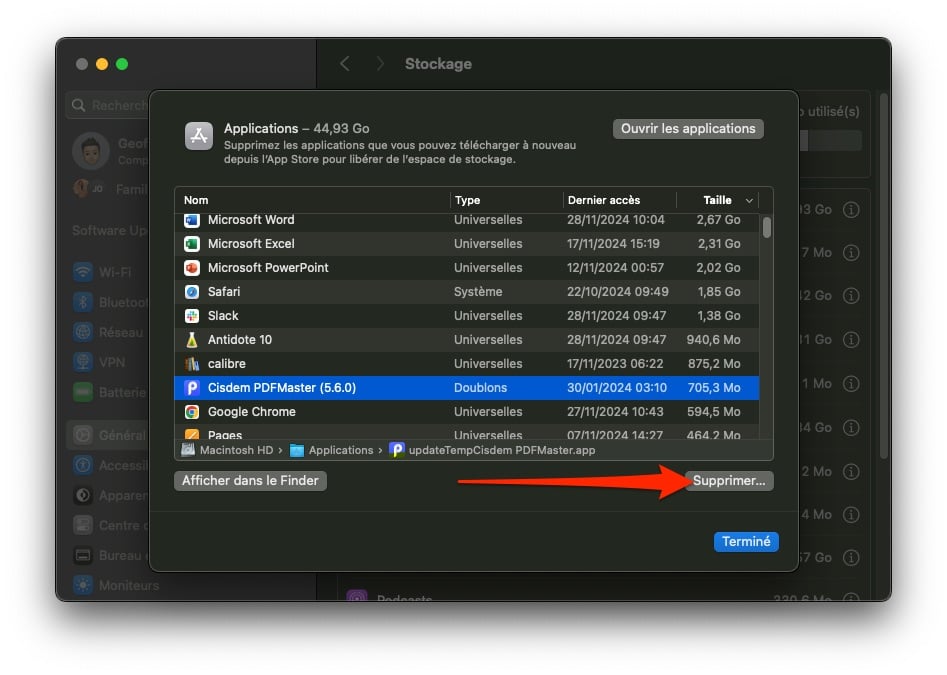Click the 'Système' type cell for Safari
Image resolution: width=947 pixels, height=675 pixels.
478,292
